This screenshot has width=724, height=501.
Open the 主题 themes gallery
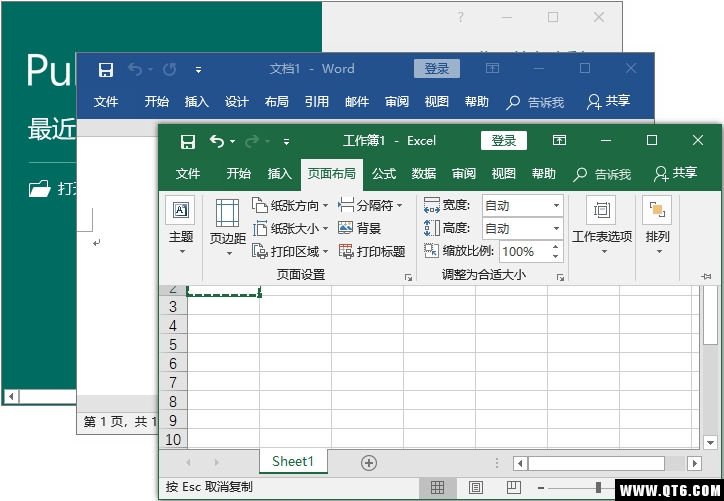coord(181,226)
